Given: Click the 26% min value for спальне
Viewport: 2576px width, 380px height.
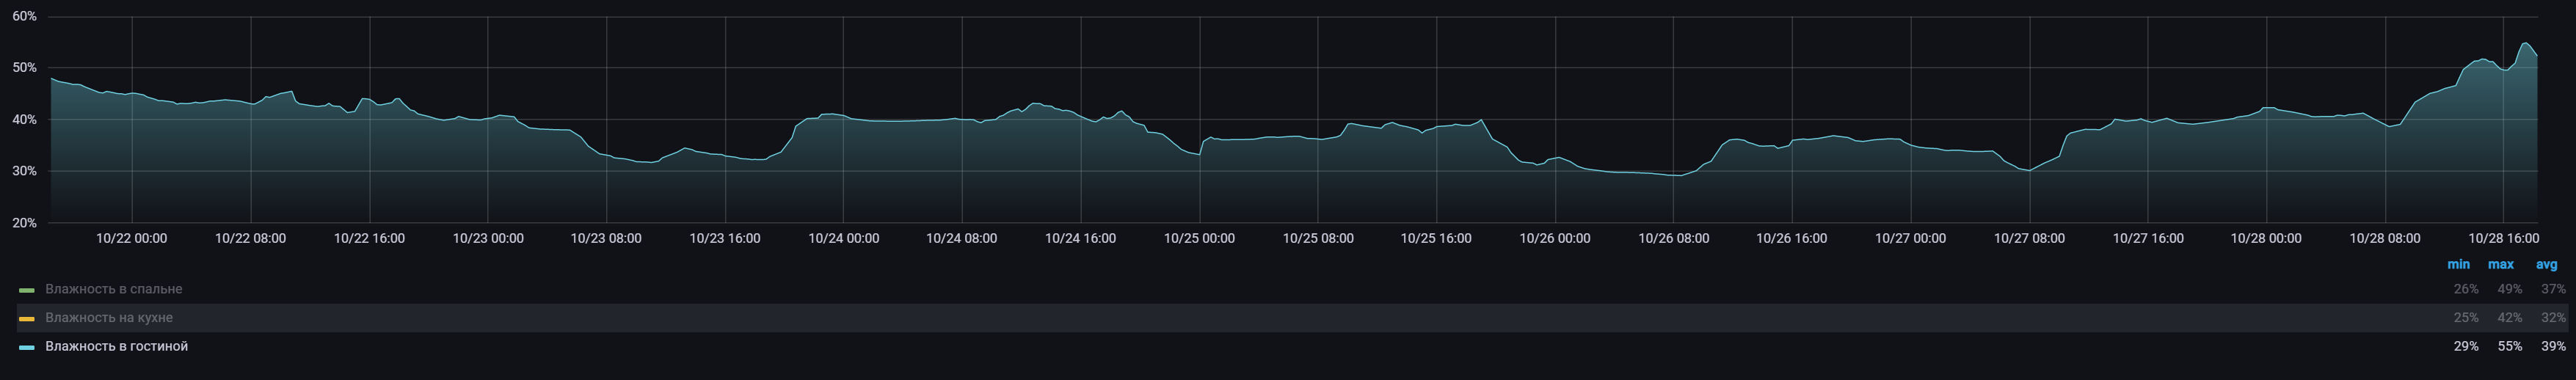Looking at the screenshot, I should click(x=2466, y=289).
